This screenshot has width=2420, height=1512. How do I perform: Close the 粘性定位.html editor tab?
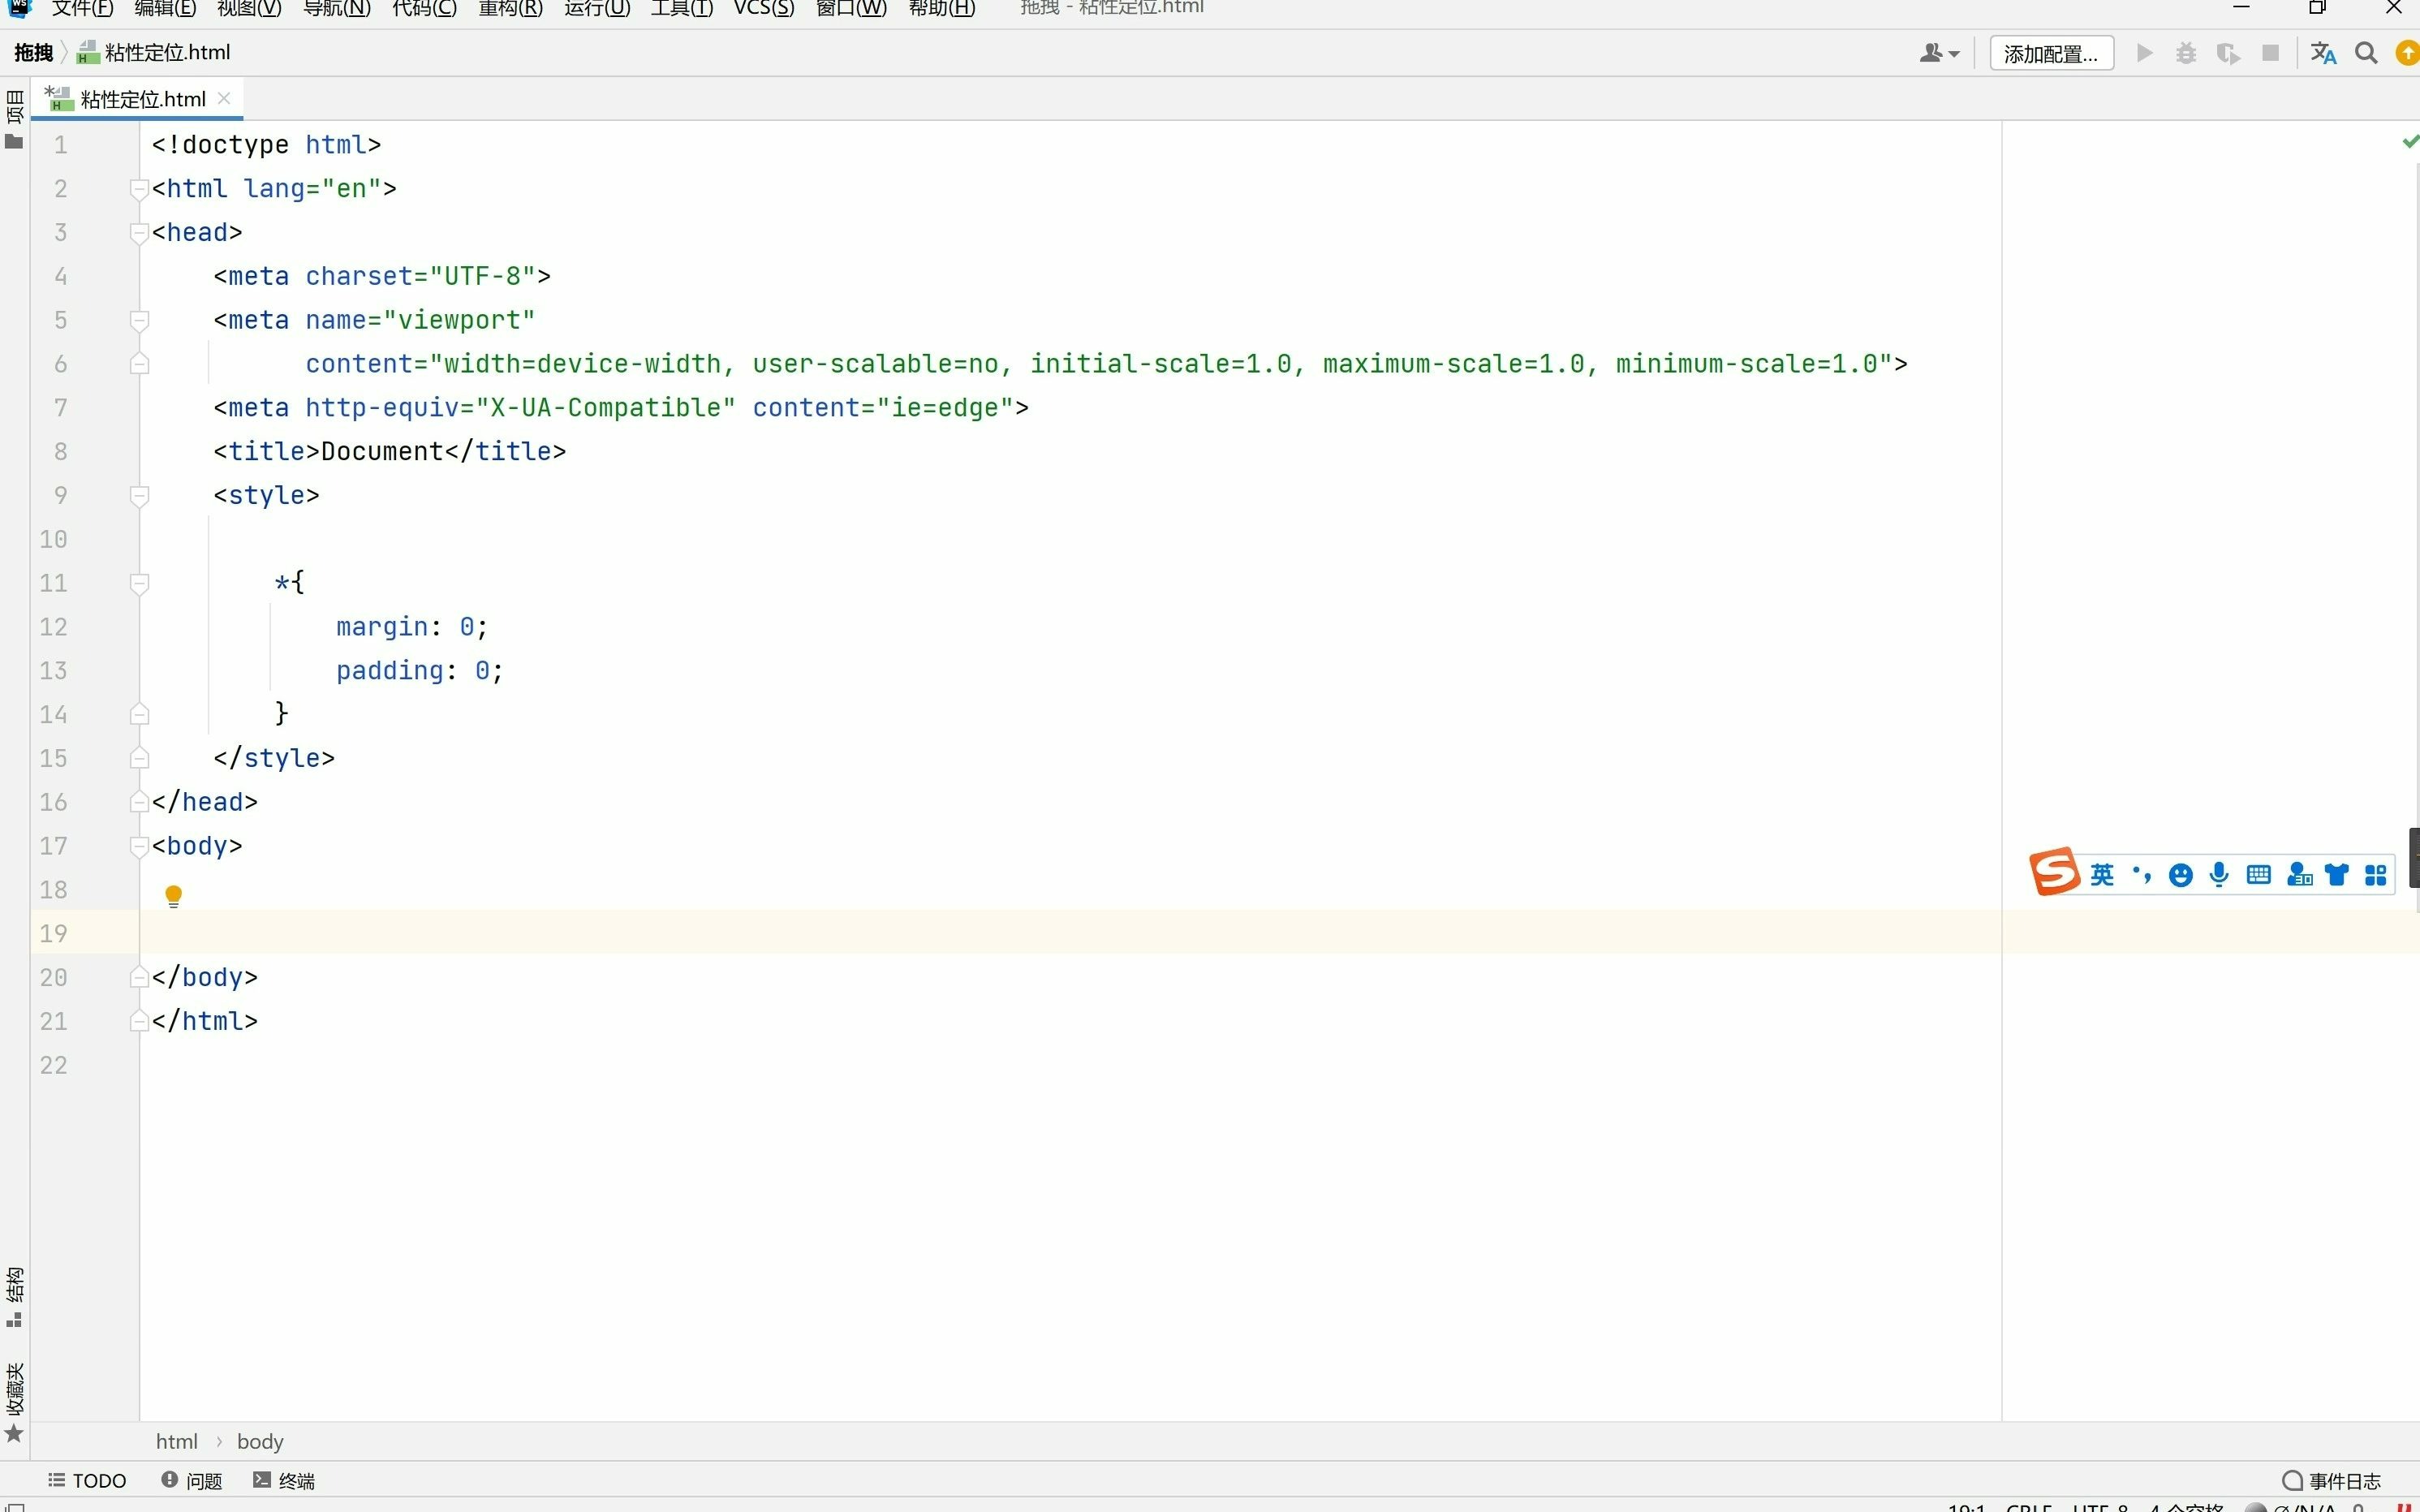[224, 98]
